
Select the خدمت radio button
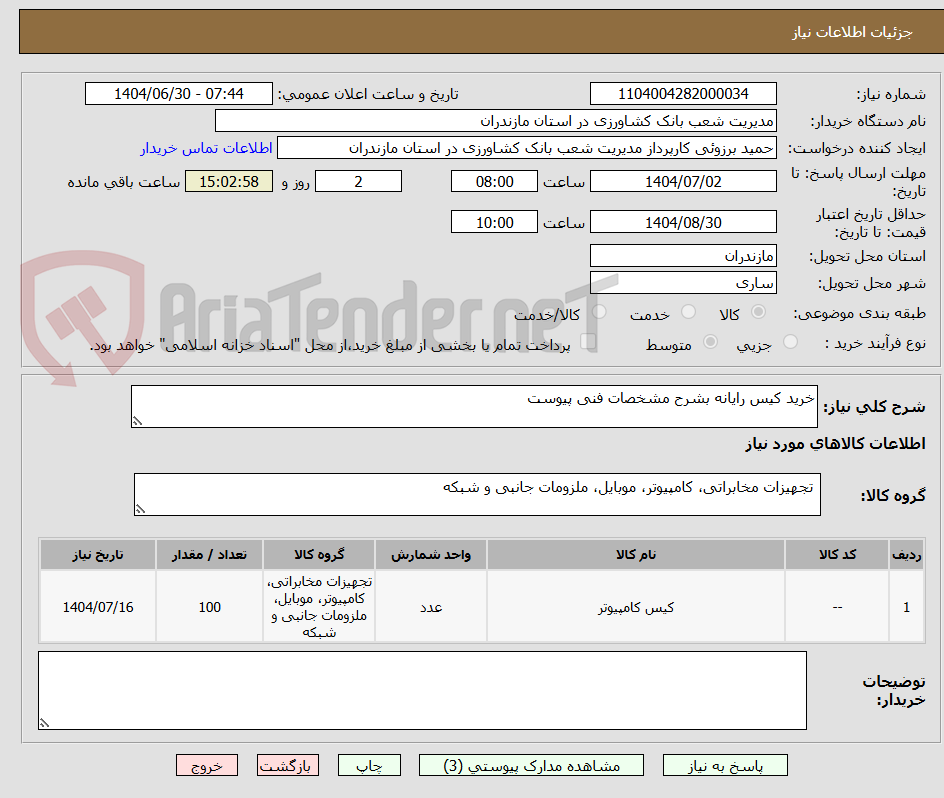coord(689,311)
